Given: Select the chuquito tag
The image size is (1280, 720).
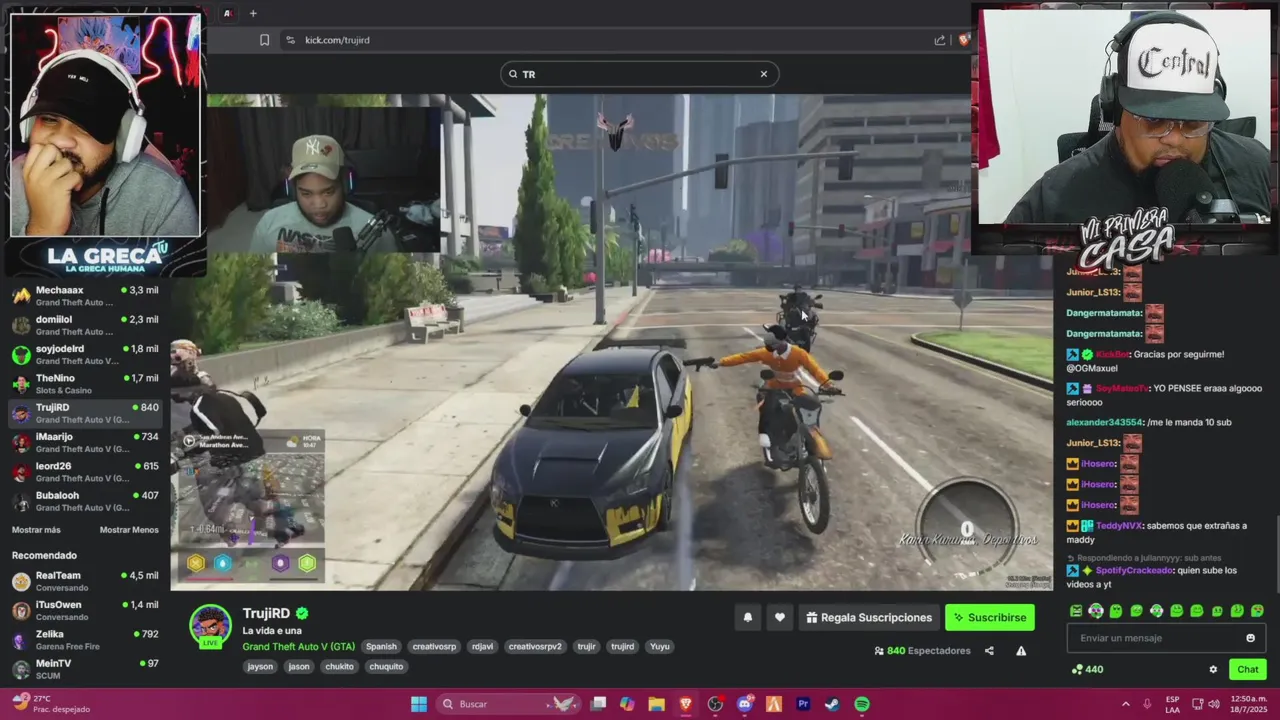Looking at the screenshot, I should 386,666.
